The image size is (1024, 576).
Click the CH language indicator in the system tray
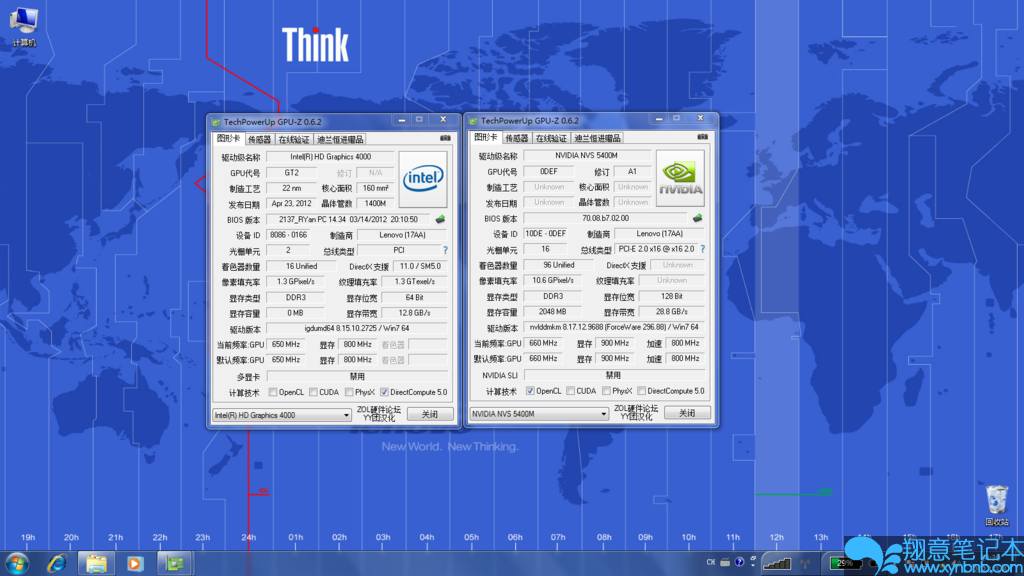[x=711, y=562]
